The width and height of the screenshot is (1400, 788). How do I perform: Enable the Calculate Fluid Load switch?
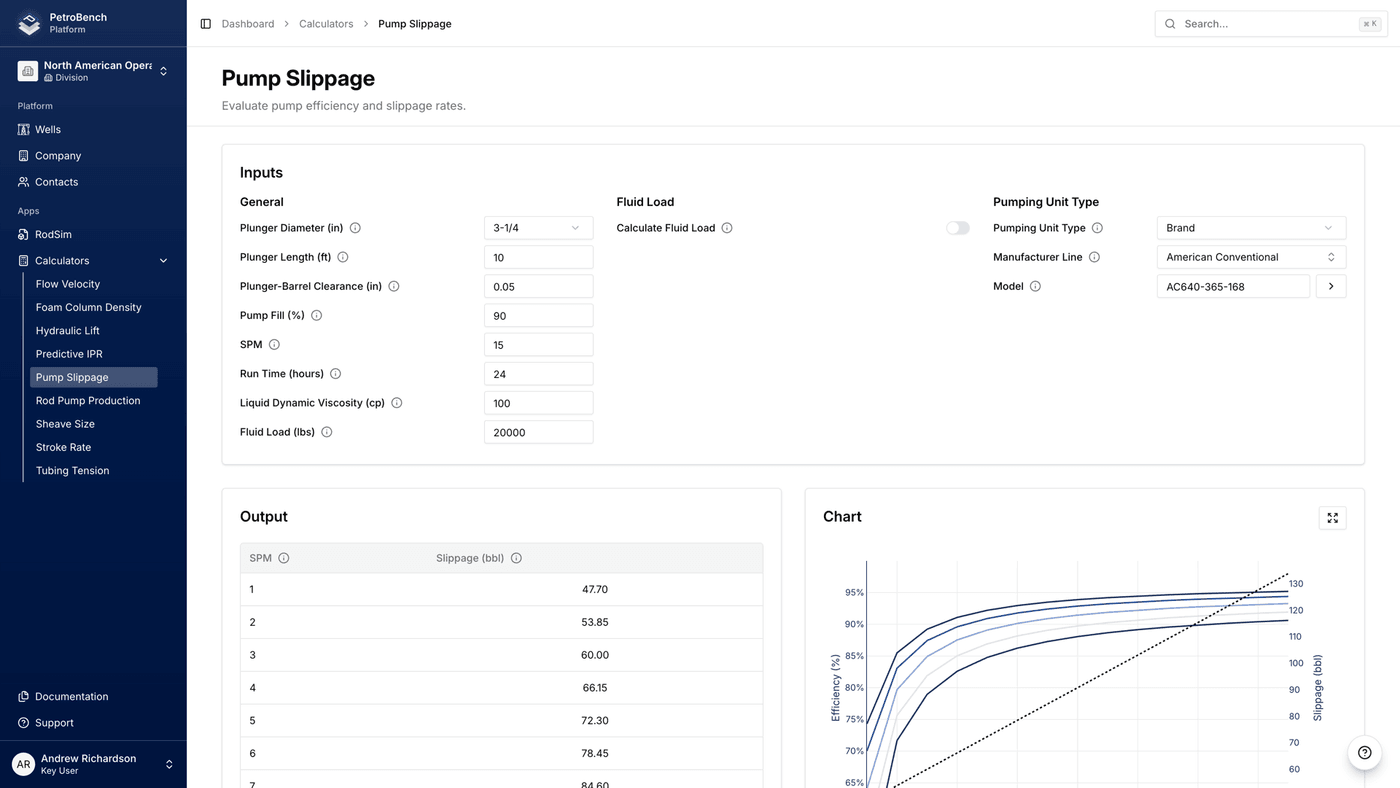(x=957, y=228)
